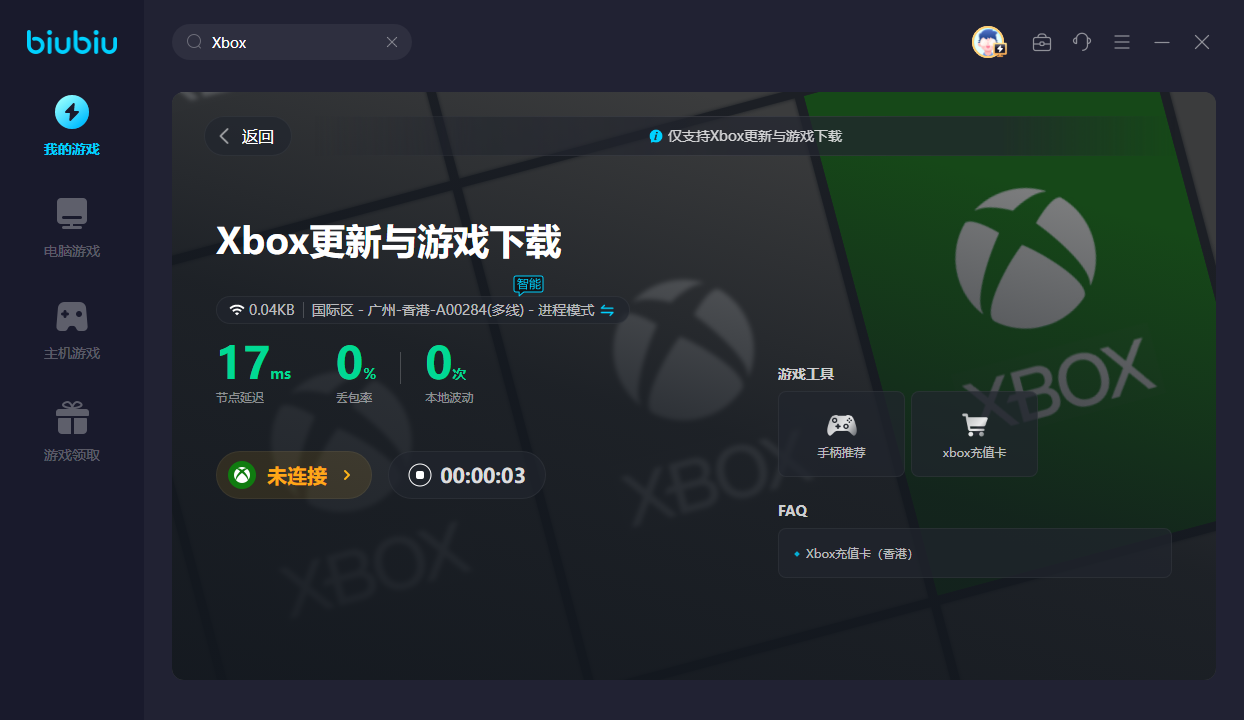Expand the 未连接 Xbox connection status
The image size is (1244, 720).
coord(294,475)
